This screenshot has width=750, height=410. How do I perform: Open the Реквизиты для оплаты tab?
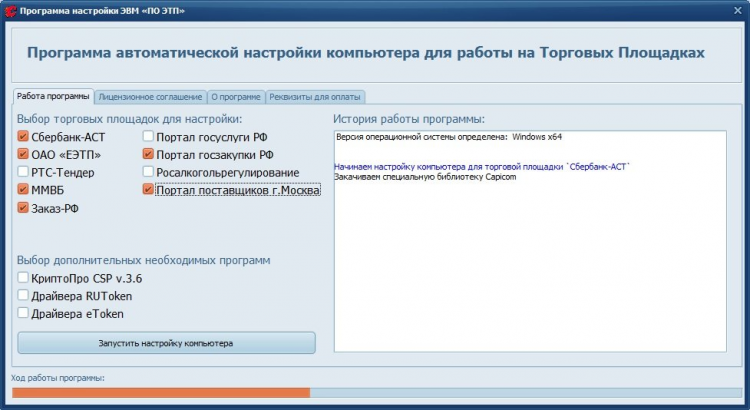click(x=315, y=97)
